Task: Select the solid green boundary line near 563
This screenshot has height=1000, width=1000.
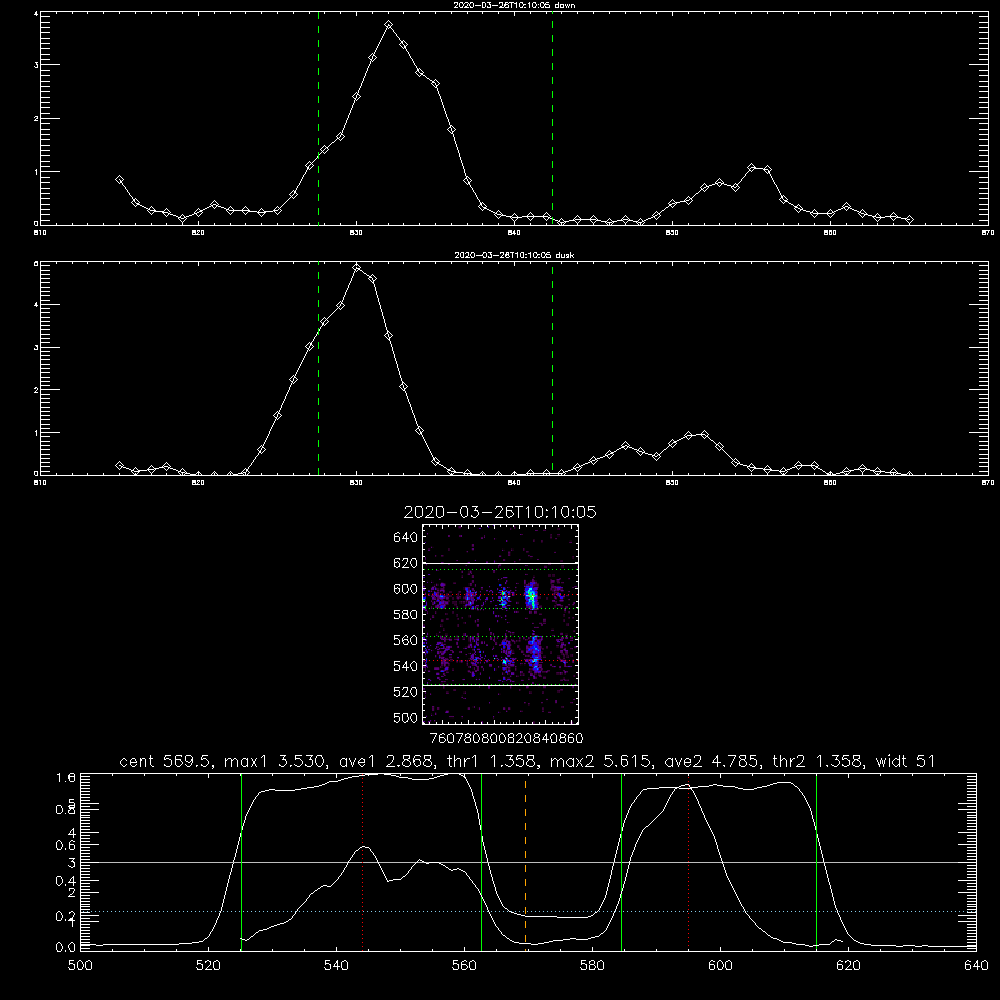Action: (x=481, y=861)
